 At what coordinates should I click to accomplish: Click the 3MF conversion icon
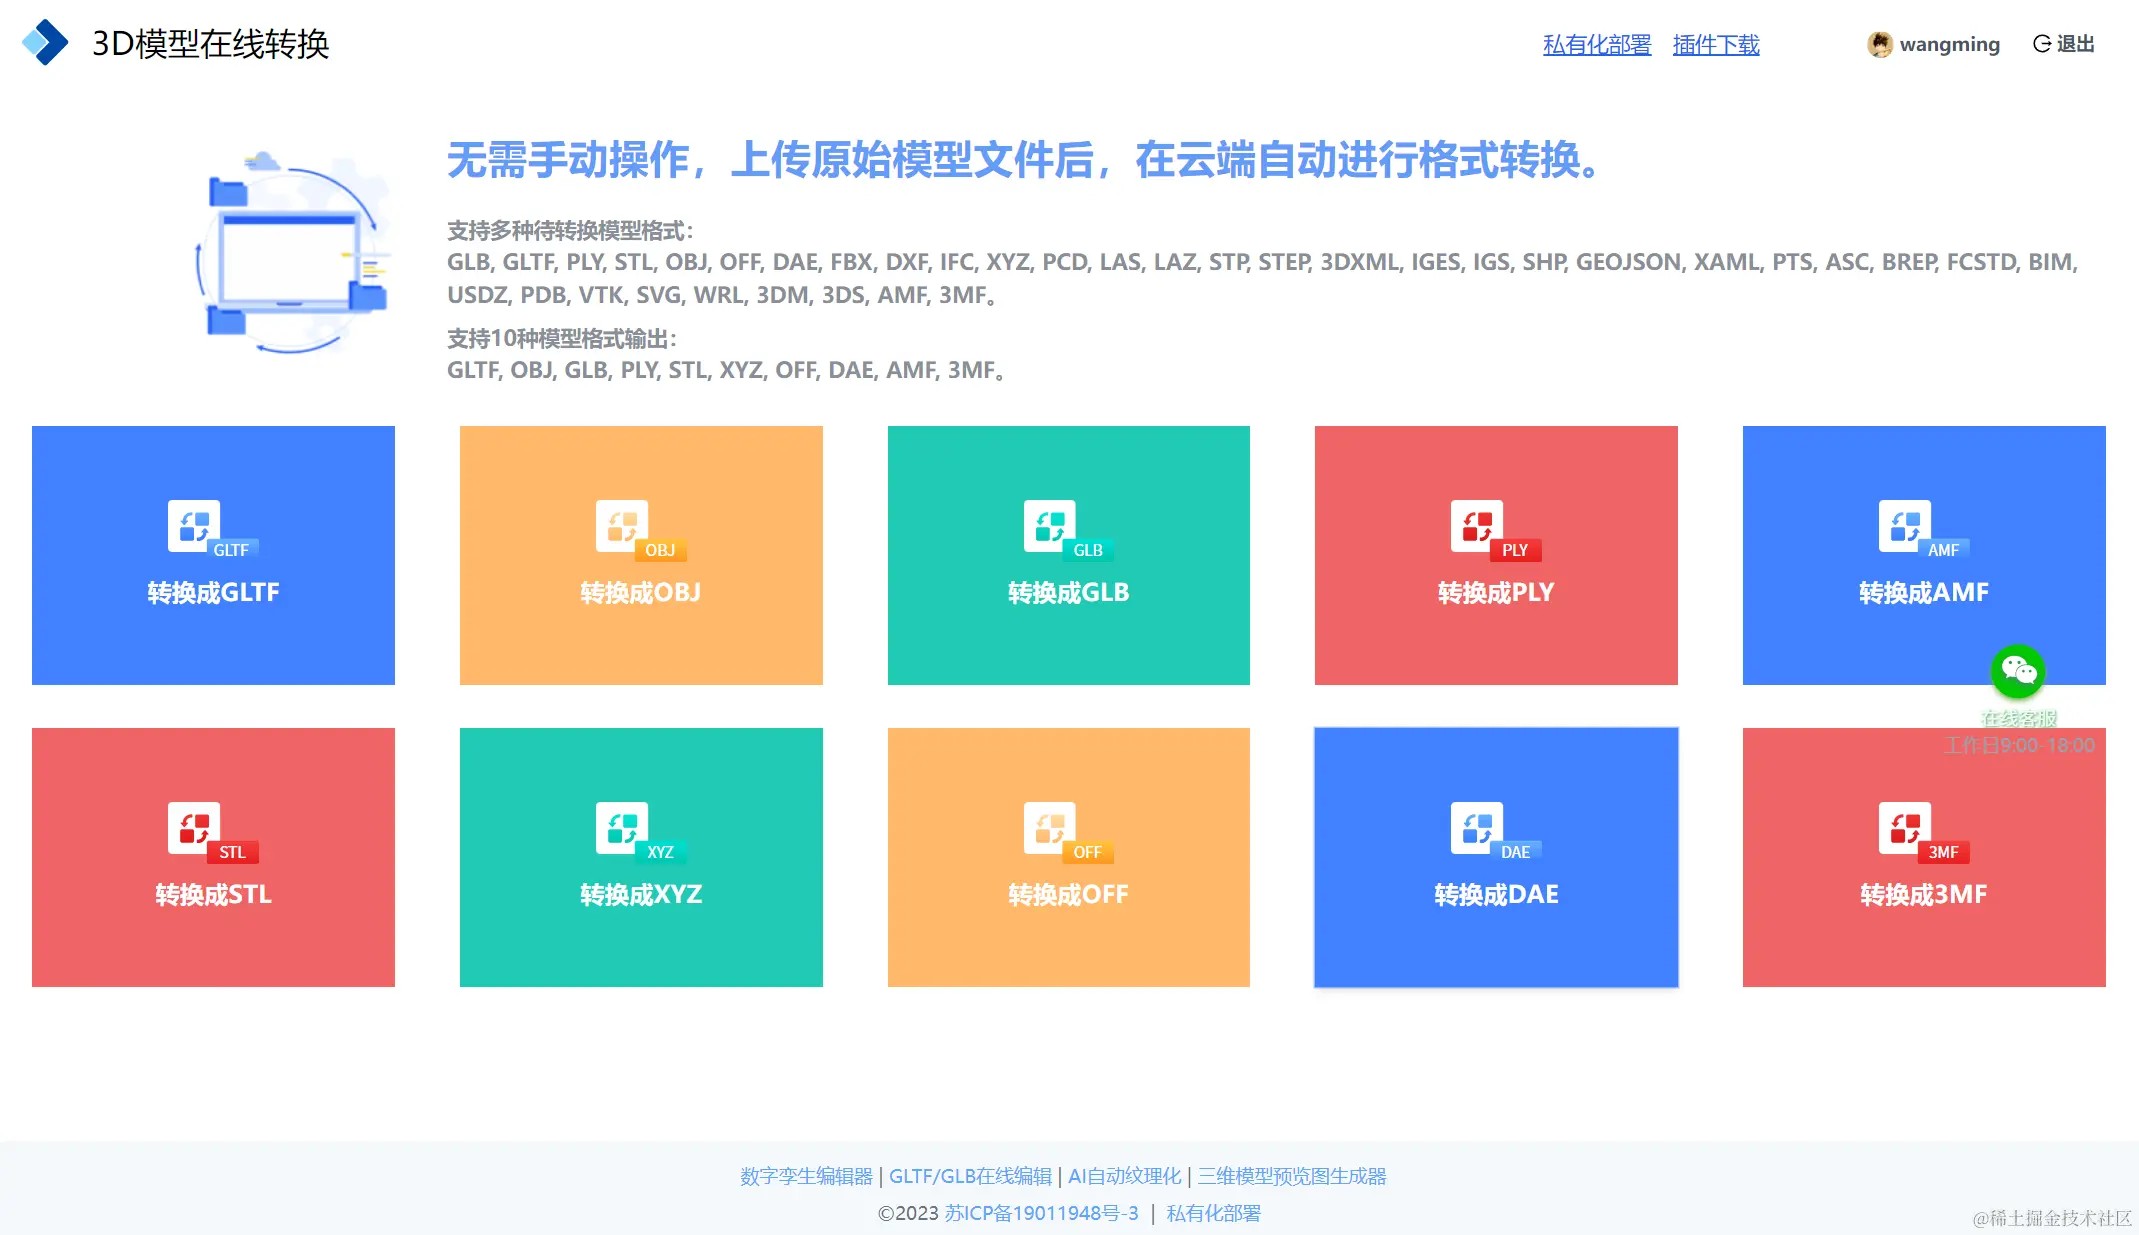(1905, 828)
